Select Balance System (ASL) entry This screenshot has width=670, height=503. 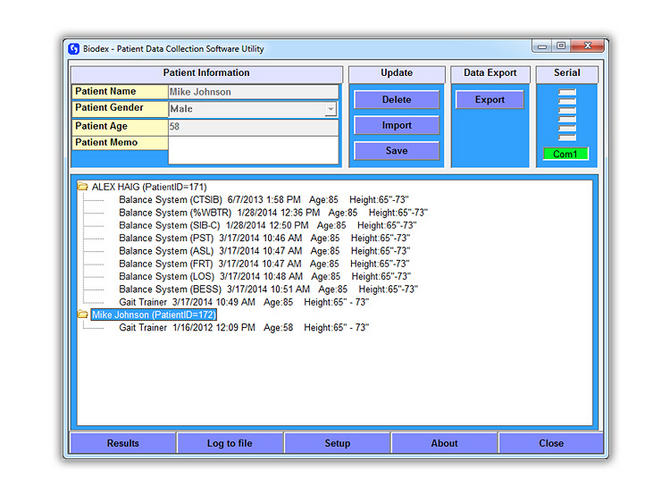click(264, 251)
